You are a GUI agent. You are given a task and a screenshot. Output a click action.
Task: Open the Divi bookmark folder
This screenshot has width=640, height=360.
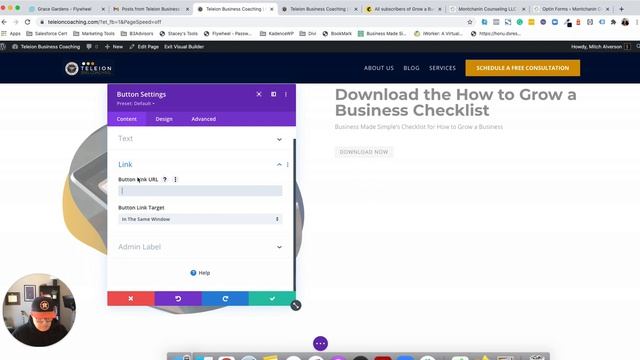tap(308, 33)
